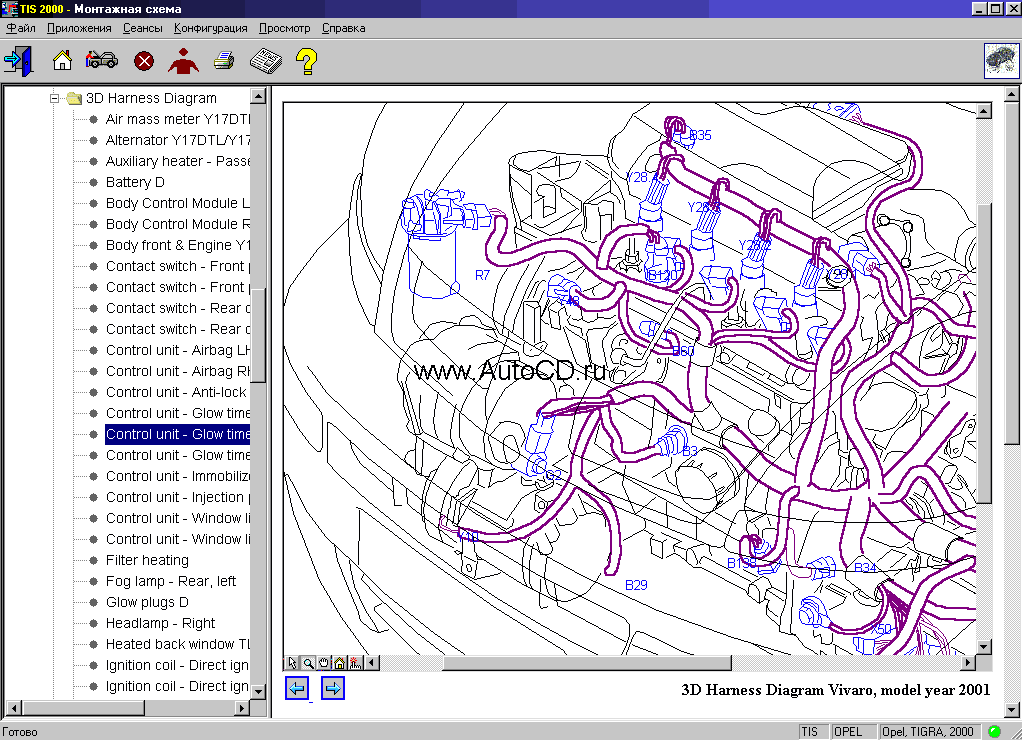Open the Справка menu

(x=343, y=28)
